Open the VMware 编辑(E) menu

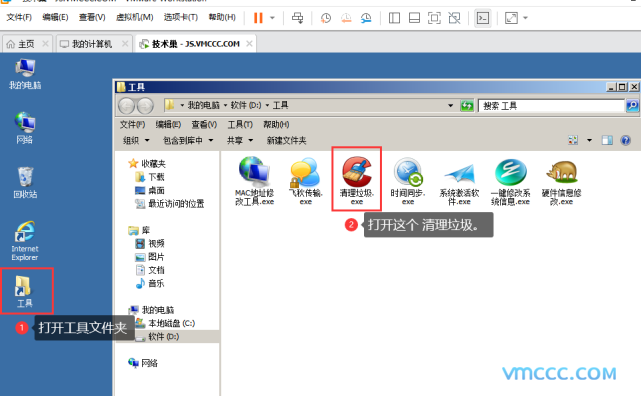pyautogui.click(x=55, y=17)
